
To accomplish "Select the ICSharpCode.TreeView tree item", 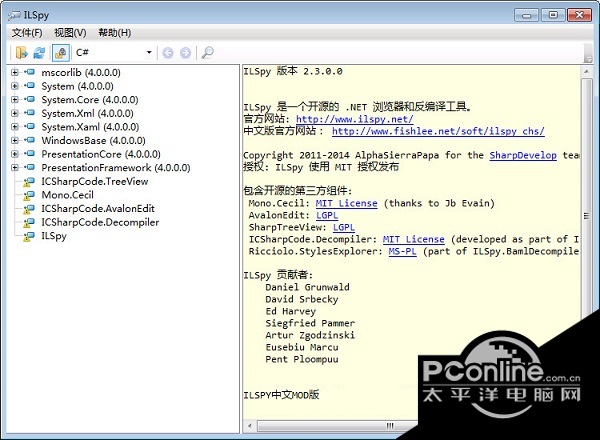I will coord(95,181).
